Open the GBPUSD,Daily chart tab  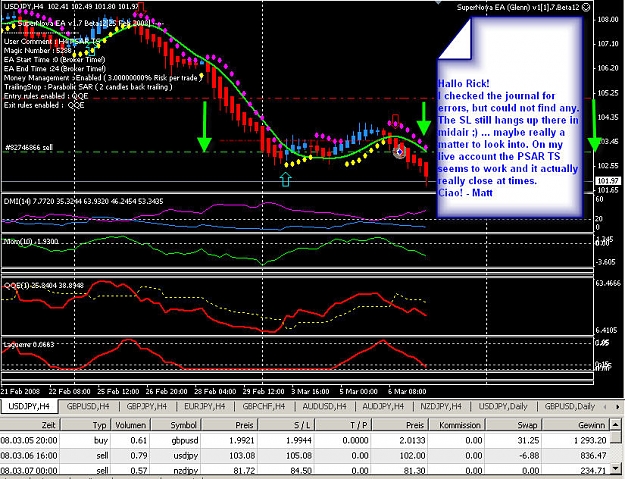coord(570,406)
